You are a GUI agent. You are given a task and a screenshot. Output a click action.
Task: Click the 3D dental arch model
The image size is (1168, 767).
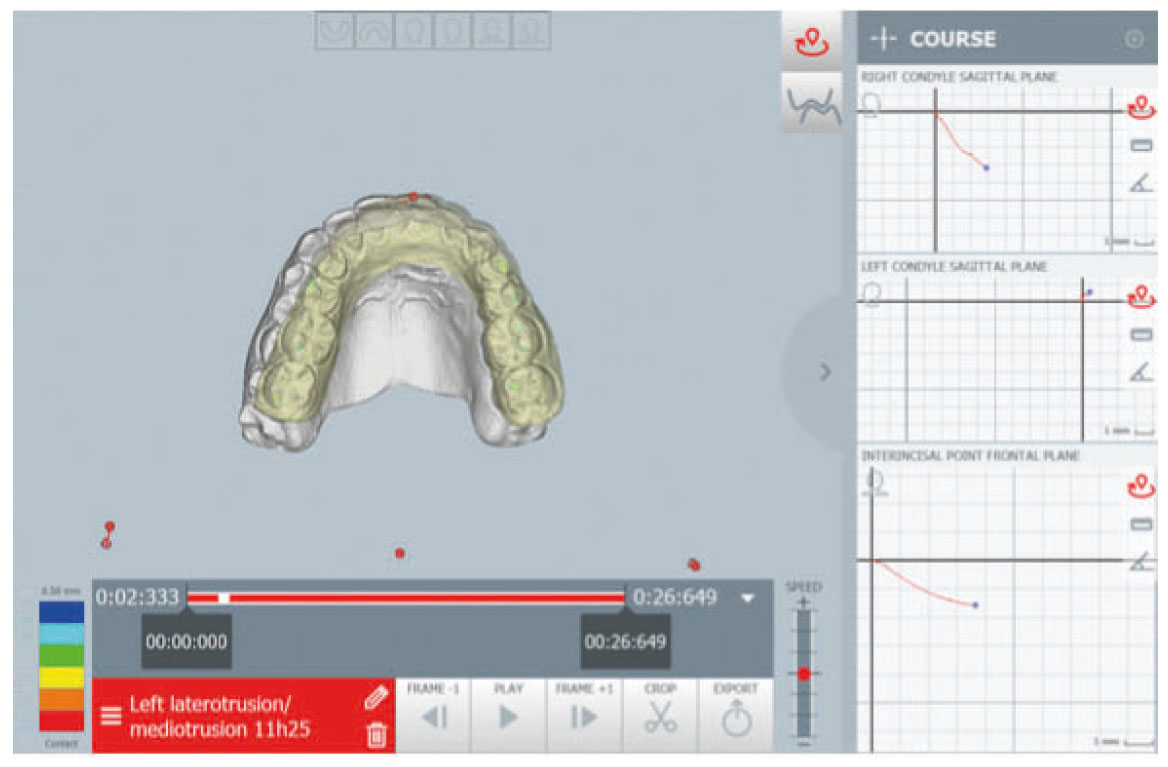pos(401,322)
